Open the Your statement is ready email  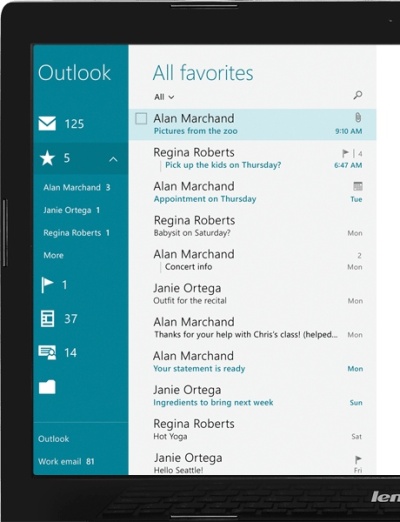pos(252,362)
